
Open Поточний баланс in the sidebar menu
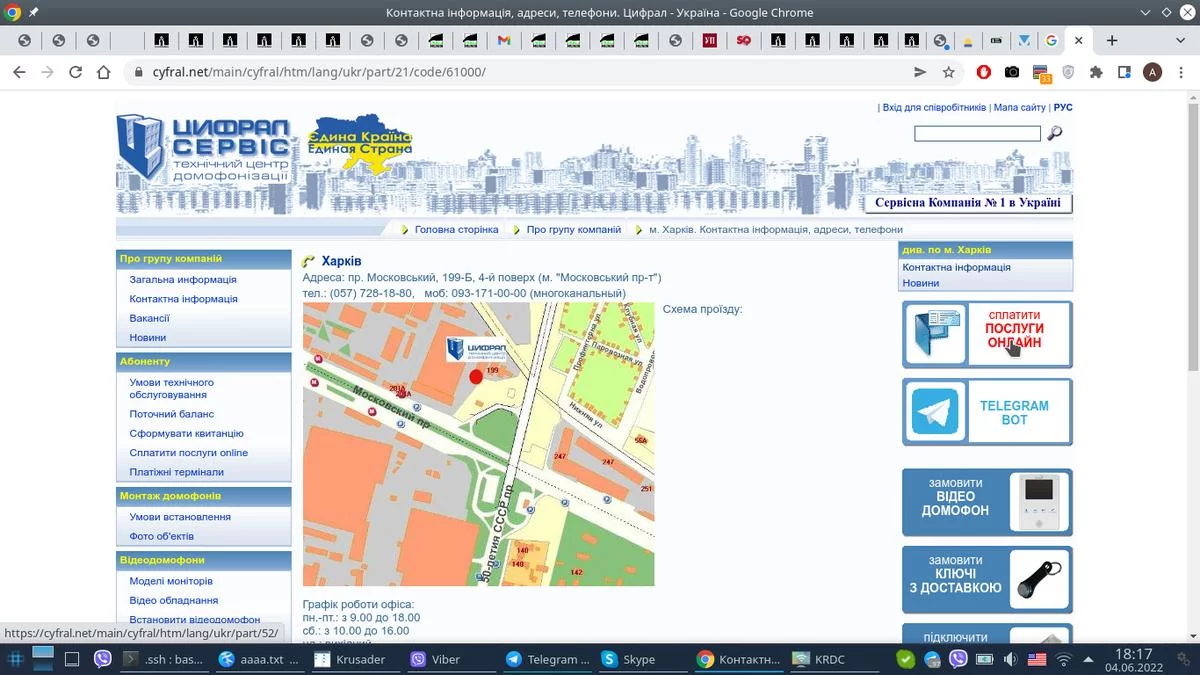click(171, 414)
